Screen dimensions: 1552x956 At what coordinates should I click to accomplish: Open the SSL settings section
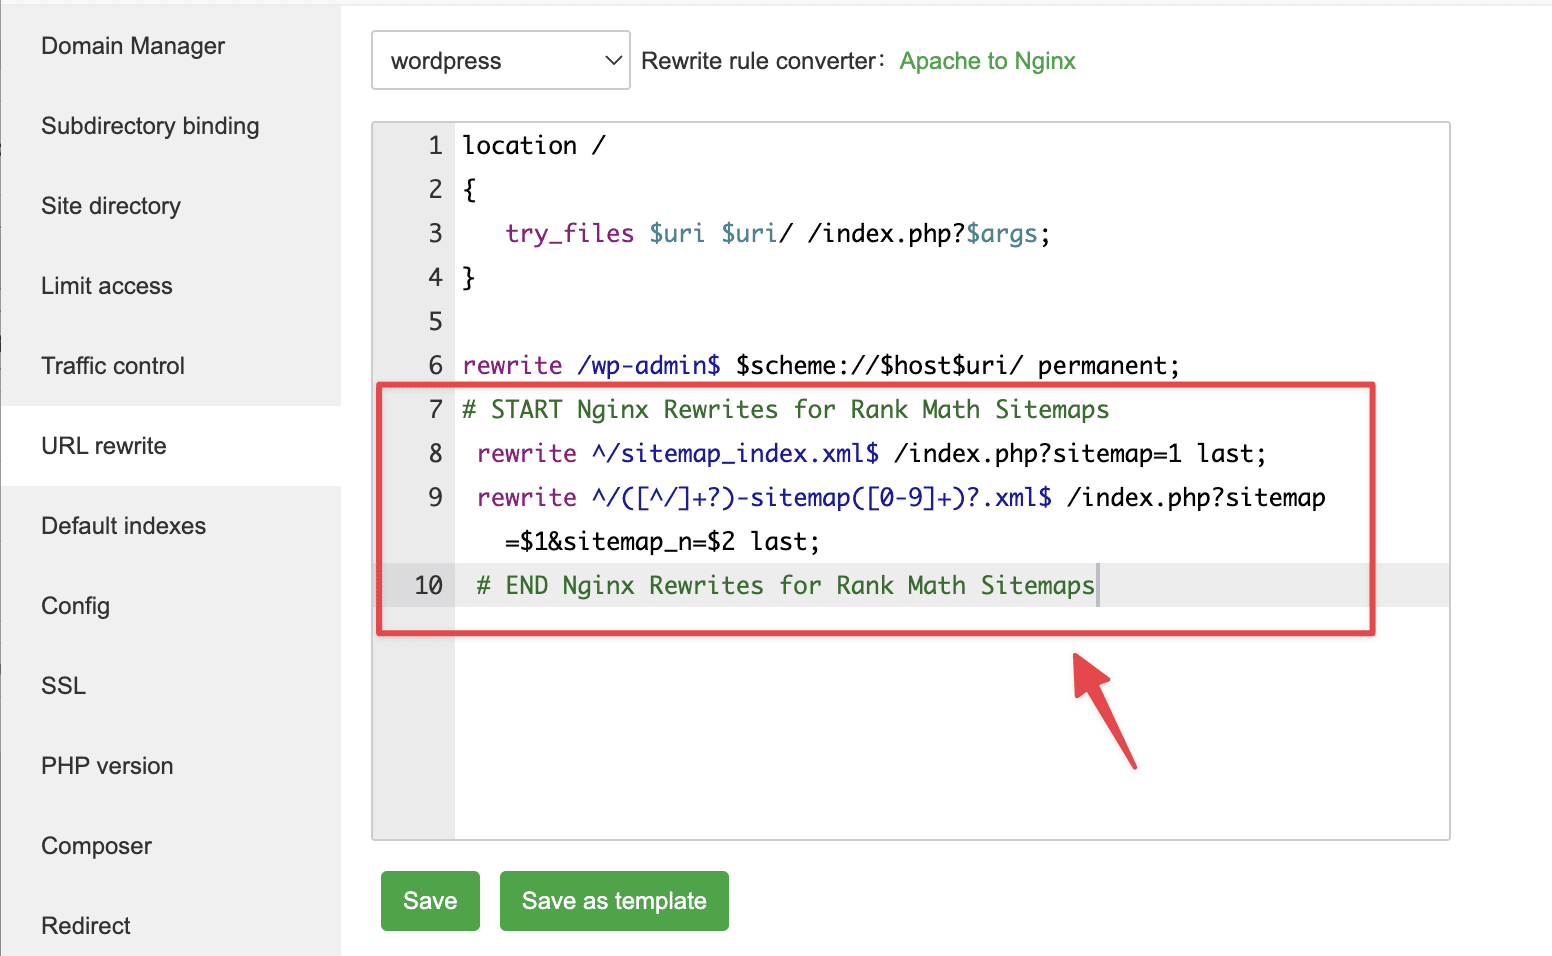(63, 685)
